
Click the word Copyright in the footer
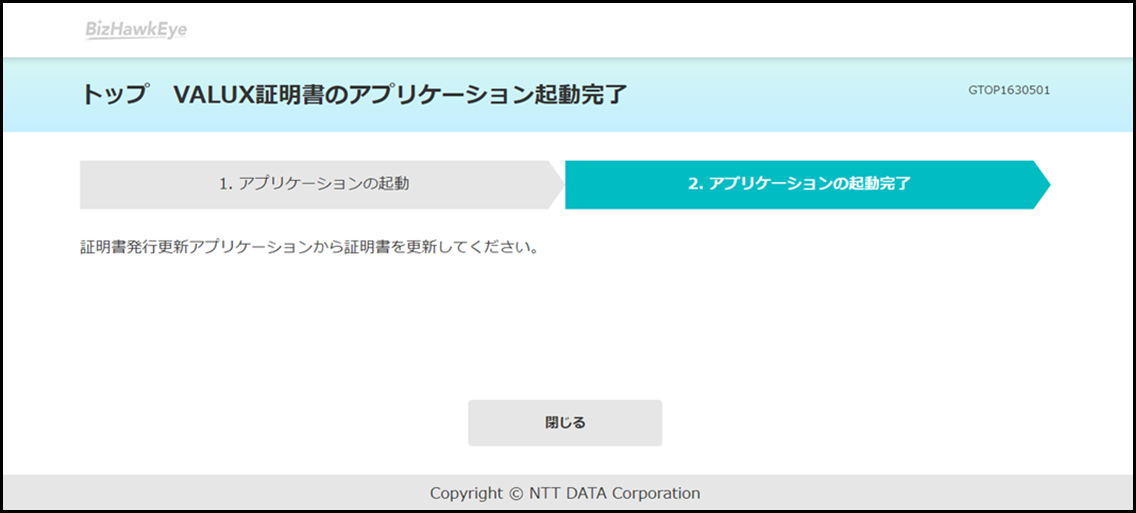(466, 494)
